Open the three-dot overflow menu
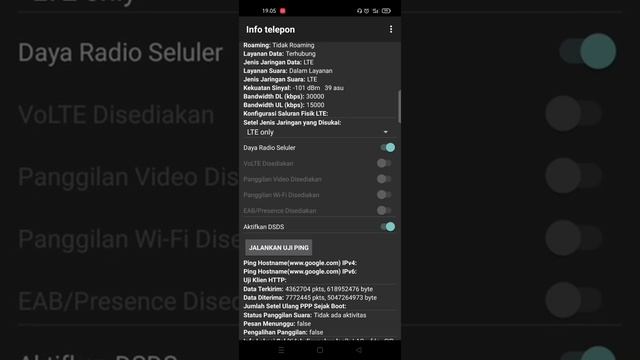The width and height of the screenshot is (640, 360). coord(391,29)
